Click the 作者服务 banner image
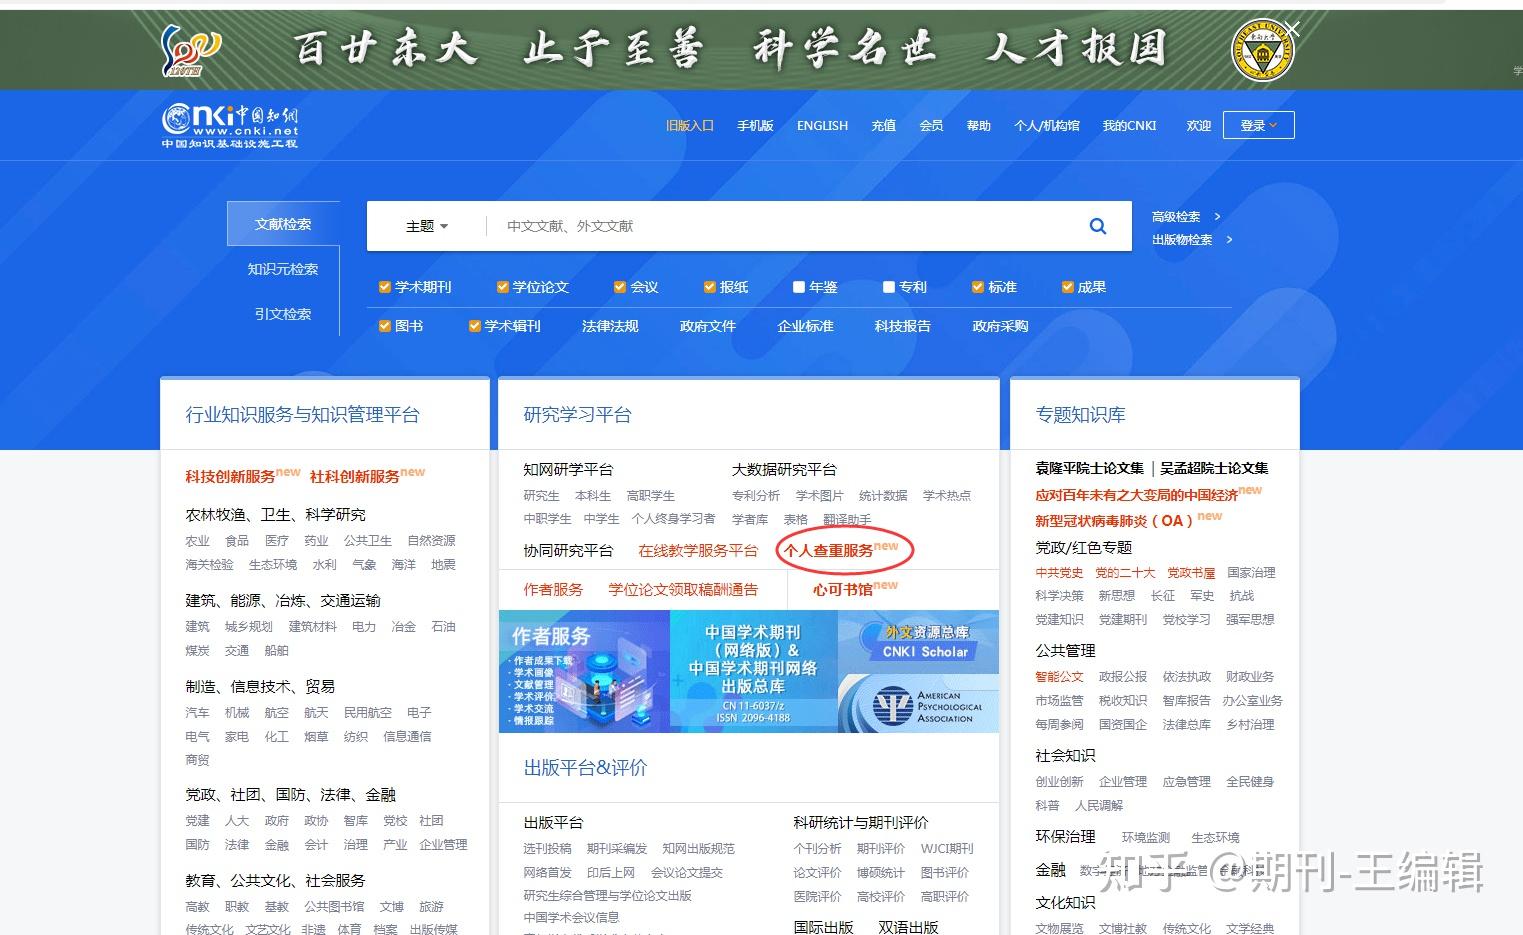 pyautogui.click(x=584, y=671)
